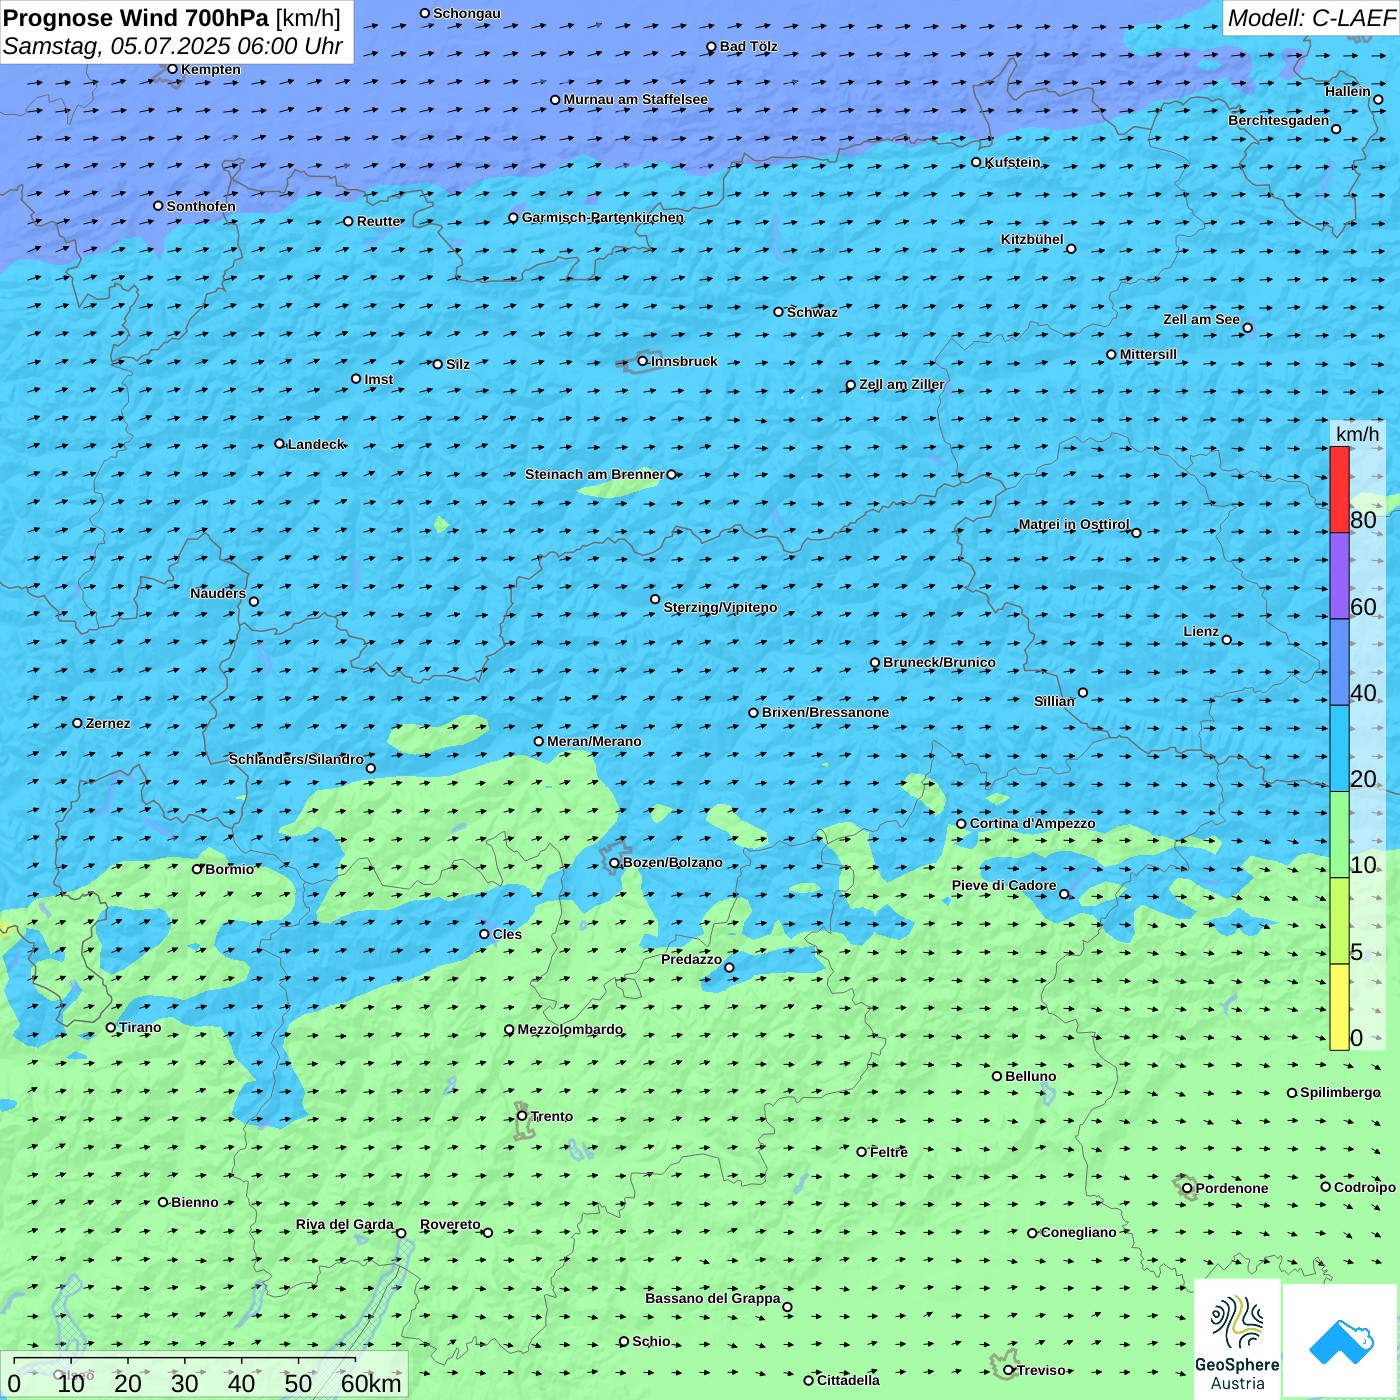Click the blue cloud logo beside GeoSphere
The width and height of the screenshot is (1400, 1400).
[x=1341, y=1341]
